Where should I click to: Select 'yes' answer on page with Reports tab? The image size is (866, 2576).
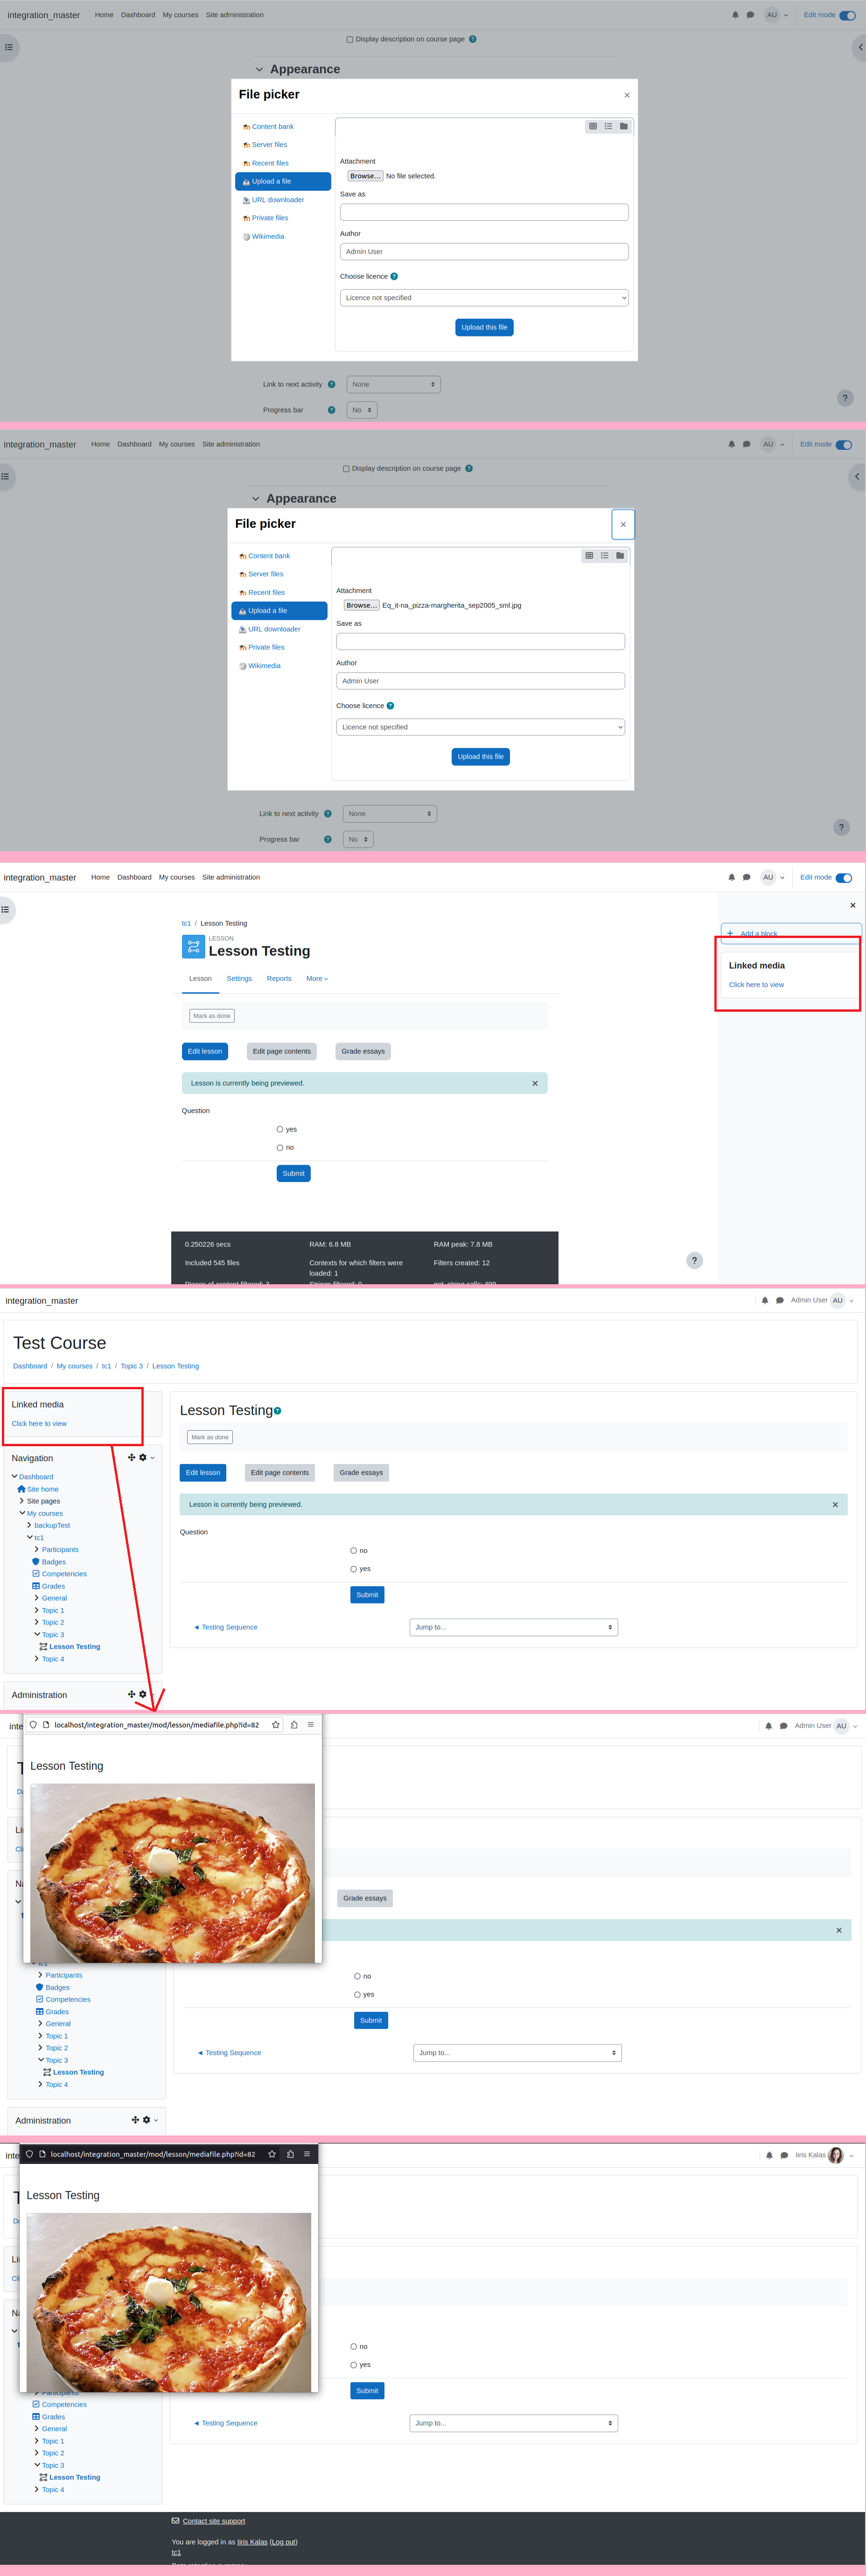coord(280,1129)
